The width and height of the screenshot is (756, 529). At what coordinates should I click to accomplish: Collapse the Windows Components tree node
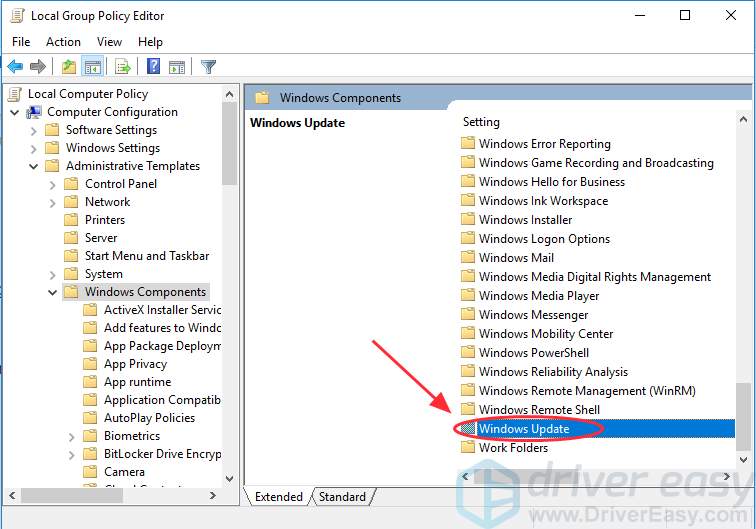click(52, 292)
